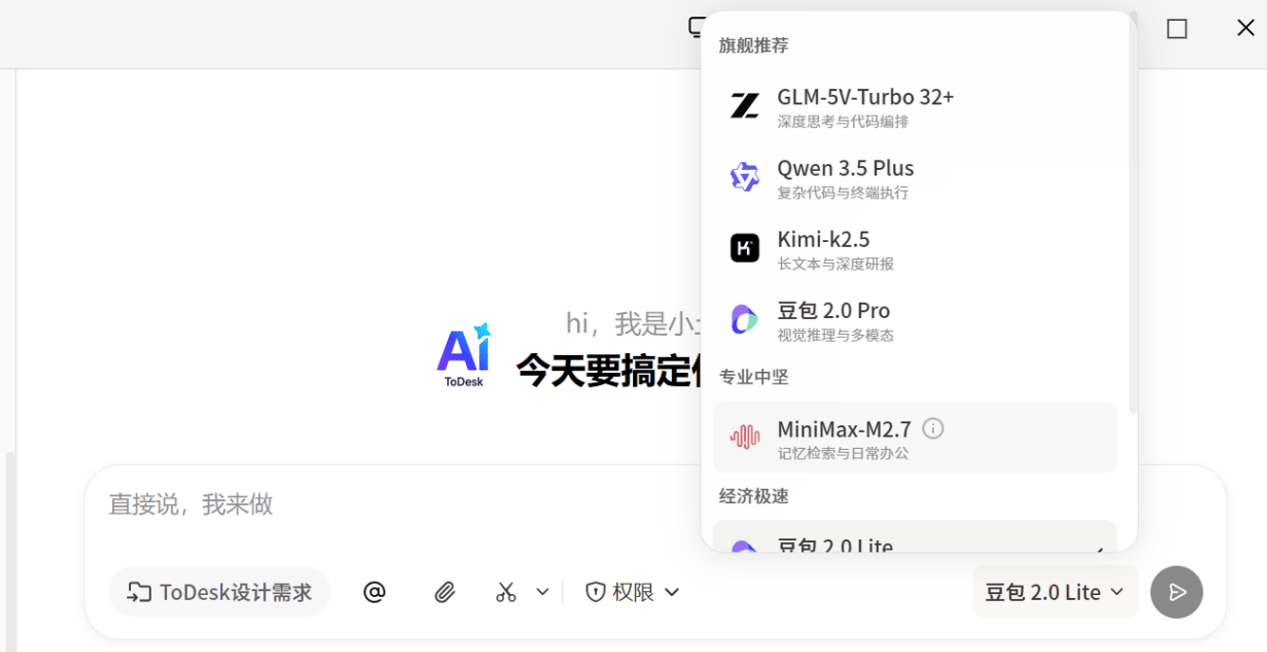Click the 专业中坚 section heading

click(x=754, y=377)
